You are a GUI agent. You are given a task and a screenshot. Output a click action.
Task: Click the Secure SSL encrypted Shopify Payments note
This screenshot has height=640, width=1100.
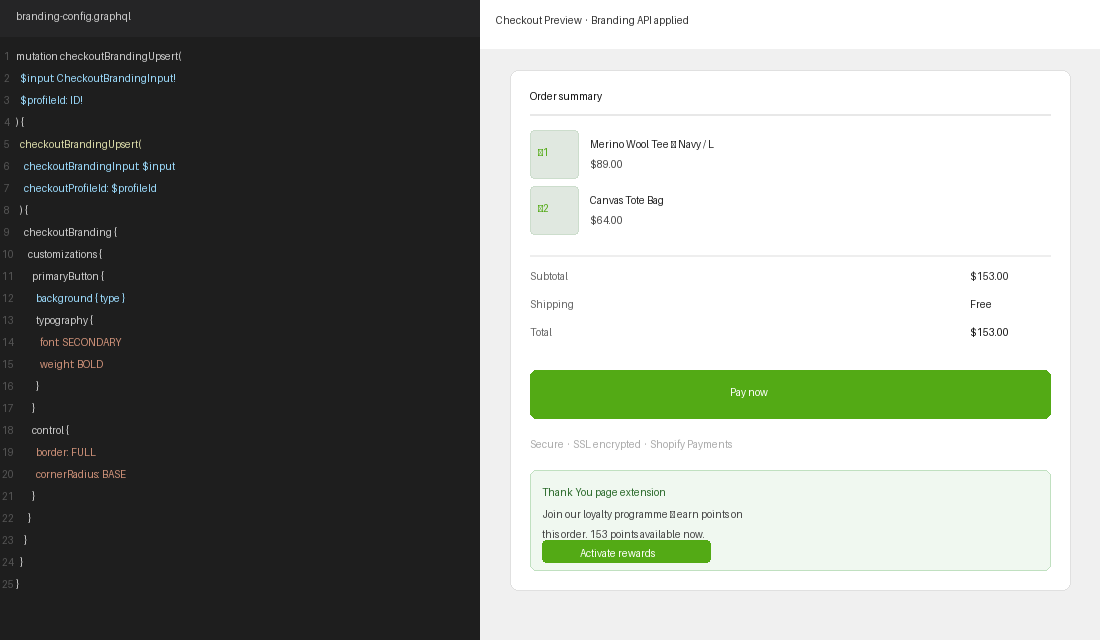click(631, 444)
